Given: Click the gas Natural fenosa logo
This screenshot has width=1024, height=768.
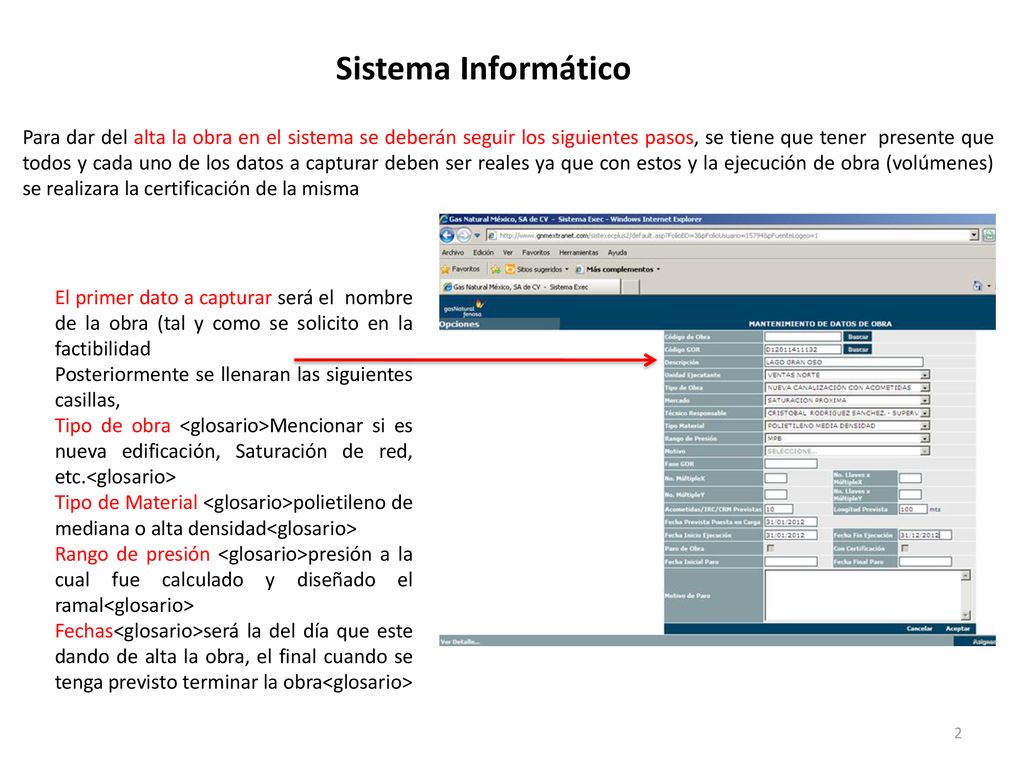Looking at the screenshot, I should (x=464, y=308).
